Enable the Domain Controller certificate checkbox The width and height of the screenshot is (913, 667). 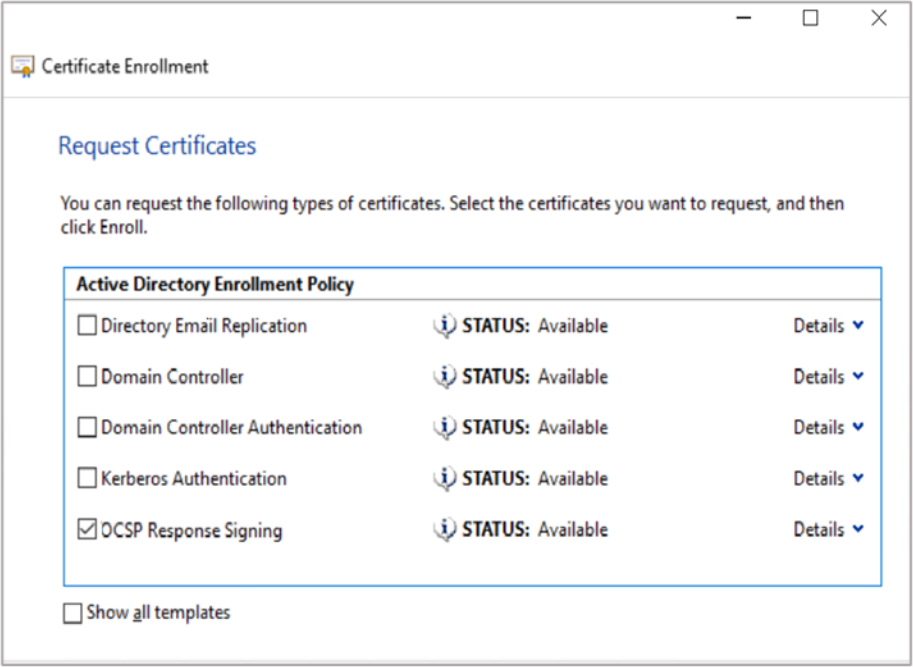pos(88,377)
